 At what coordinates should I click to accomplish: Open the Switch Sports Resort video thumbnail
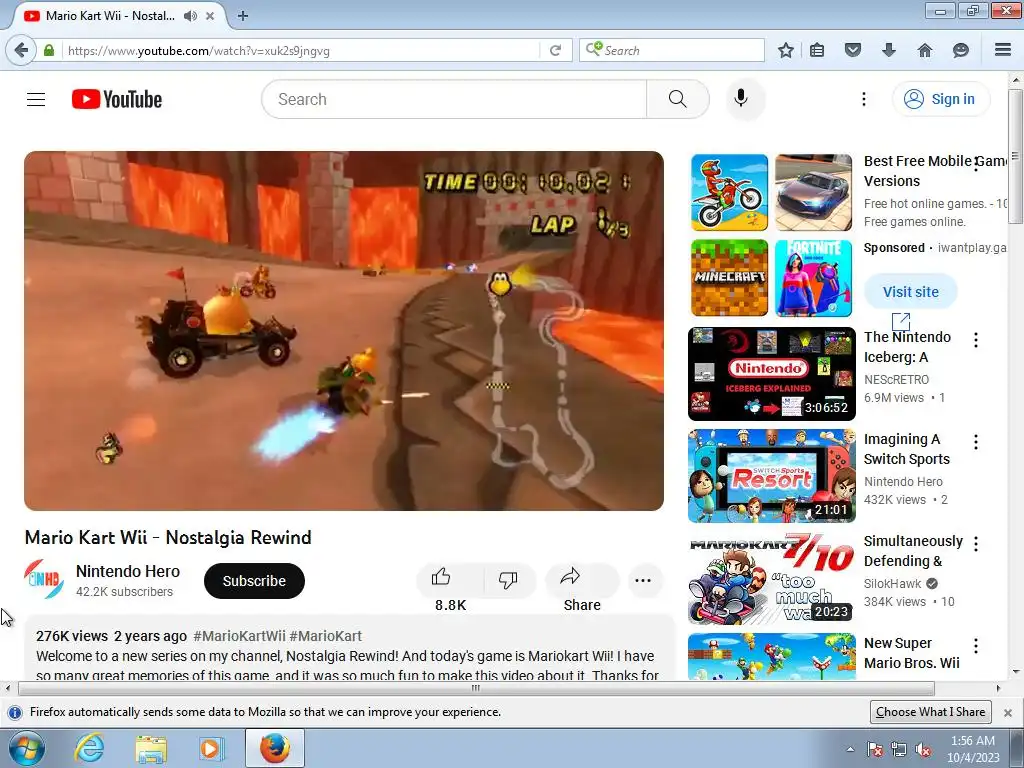pyautogui.click(x=772, y=476)
